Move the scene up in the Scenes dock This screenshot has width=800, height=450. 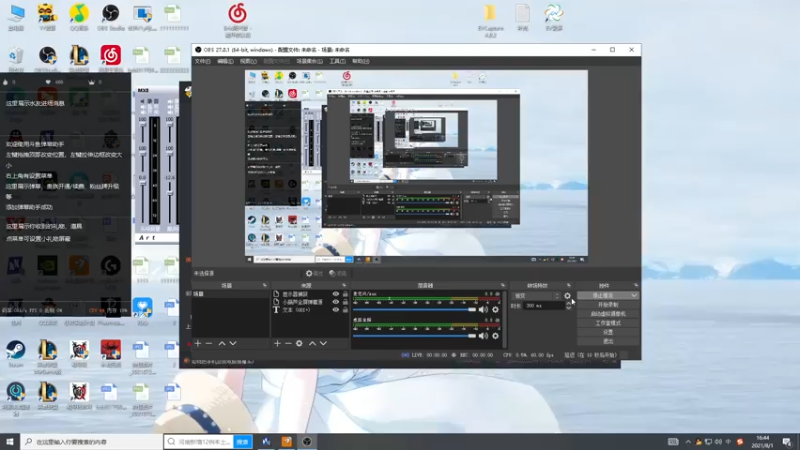[222, 343]
